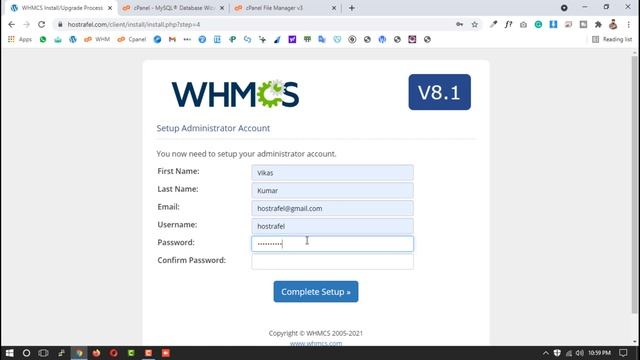Image resolution: width=640 pixels, height=360 pixels.
Task: Click the blue download extension icon
Action: [x=553, y=24]
